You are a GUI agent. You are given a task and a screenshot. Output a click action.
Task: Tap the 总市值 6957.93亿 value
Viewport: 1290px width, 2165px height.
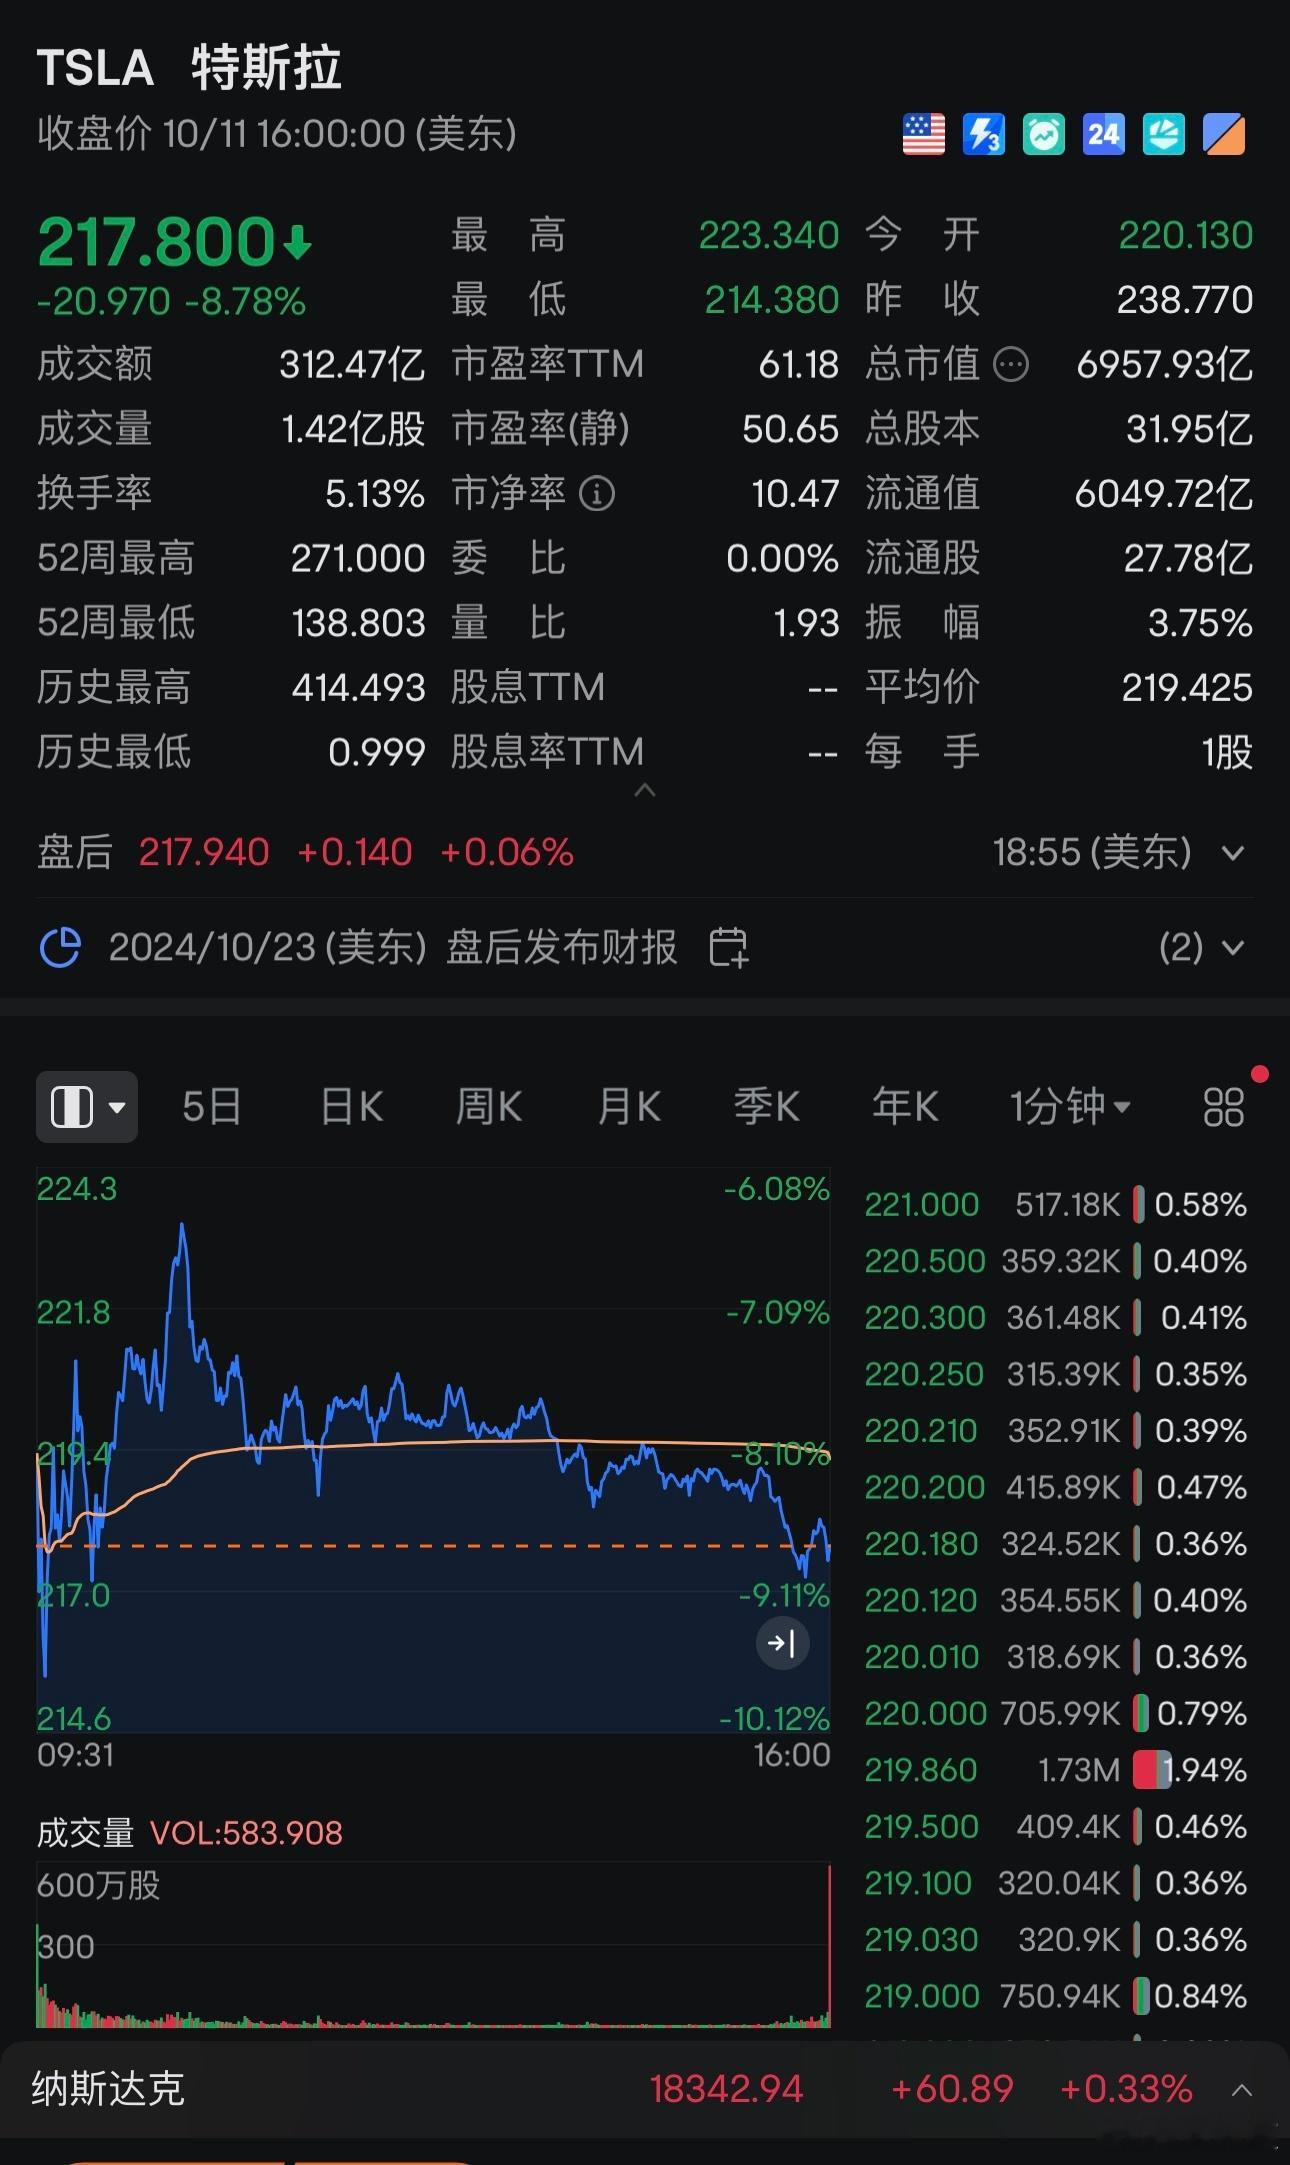click(x=1164, y=365)
